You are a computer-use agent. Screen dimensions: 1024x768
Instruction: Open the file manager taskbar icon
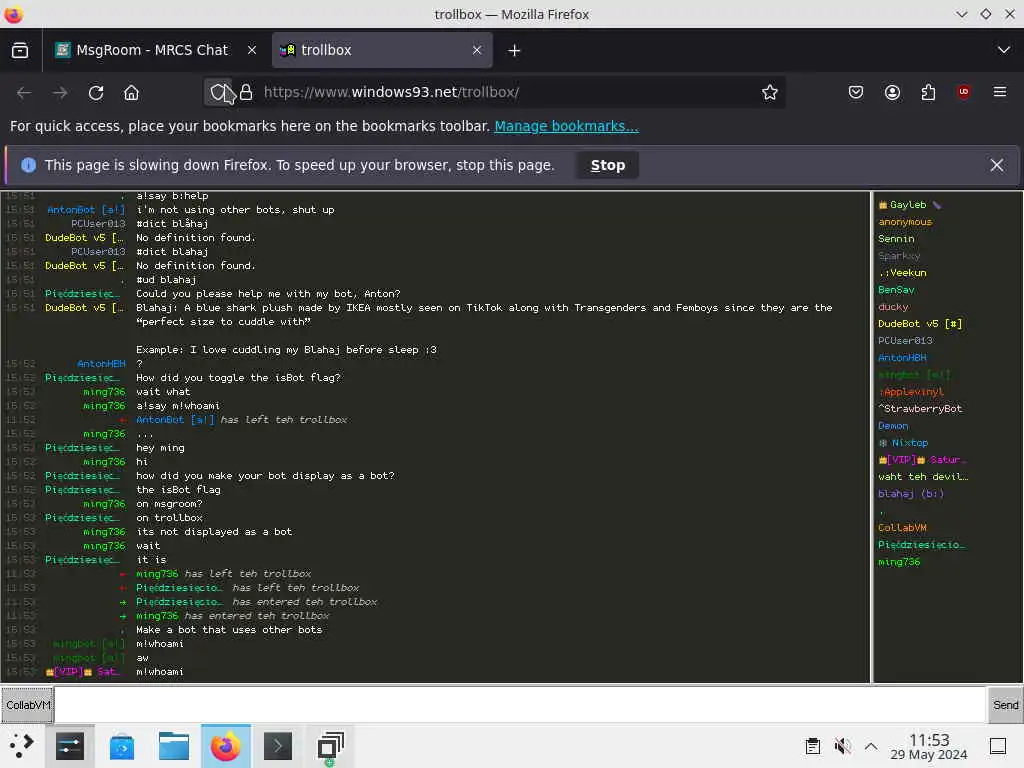174,746
